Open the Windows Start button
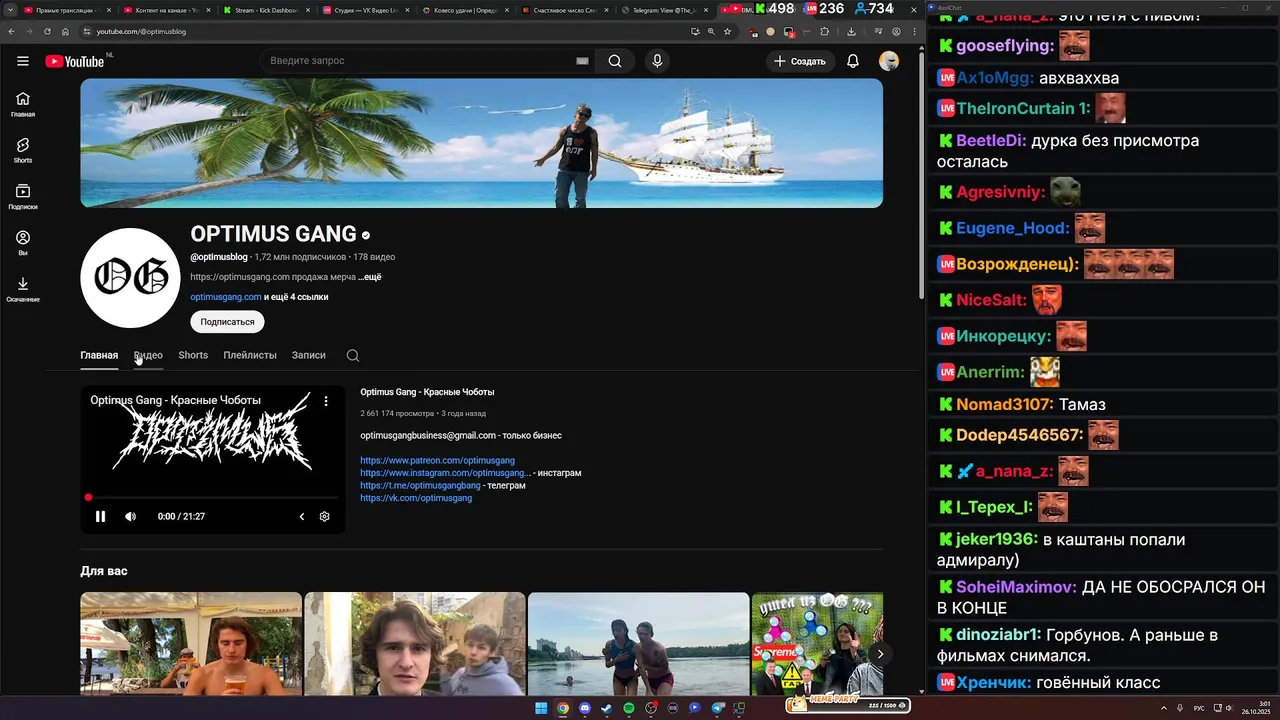Image resolution: width=1280 pixels, height=720 pixels. pyautogui.click(x=541, y=708)
